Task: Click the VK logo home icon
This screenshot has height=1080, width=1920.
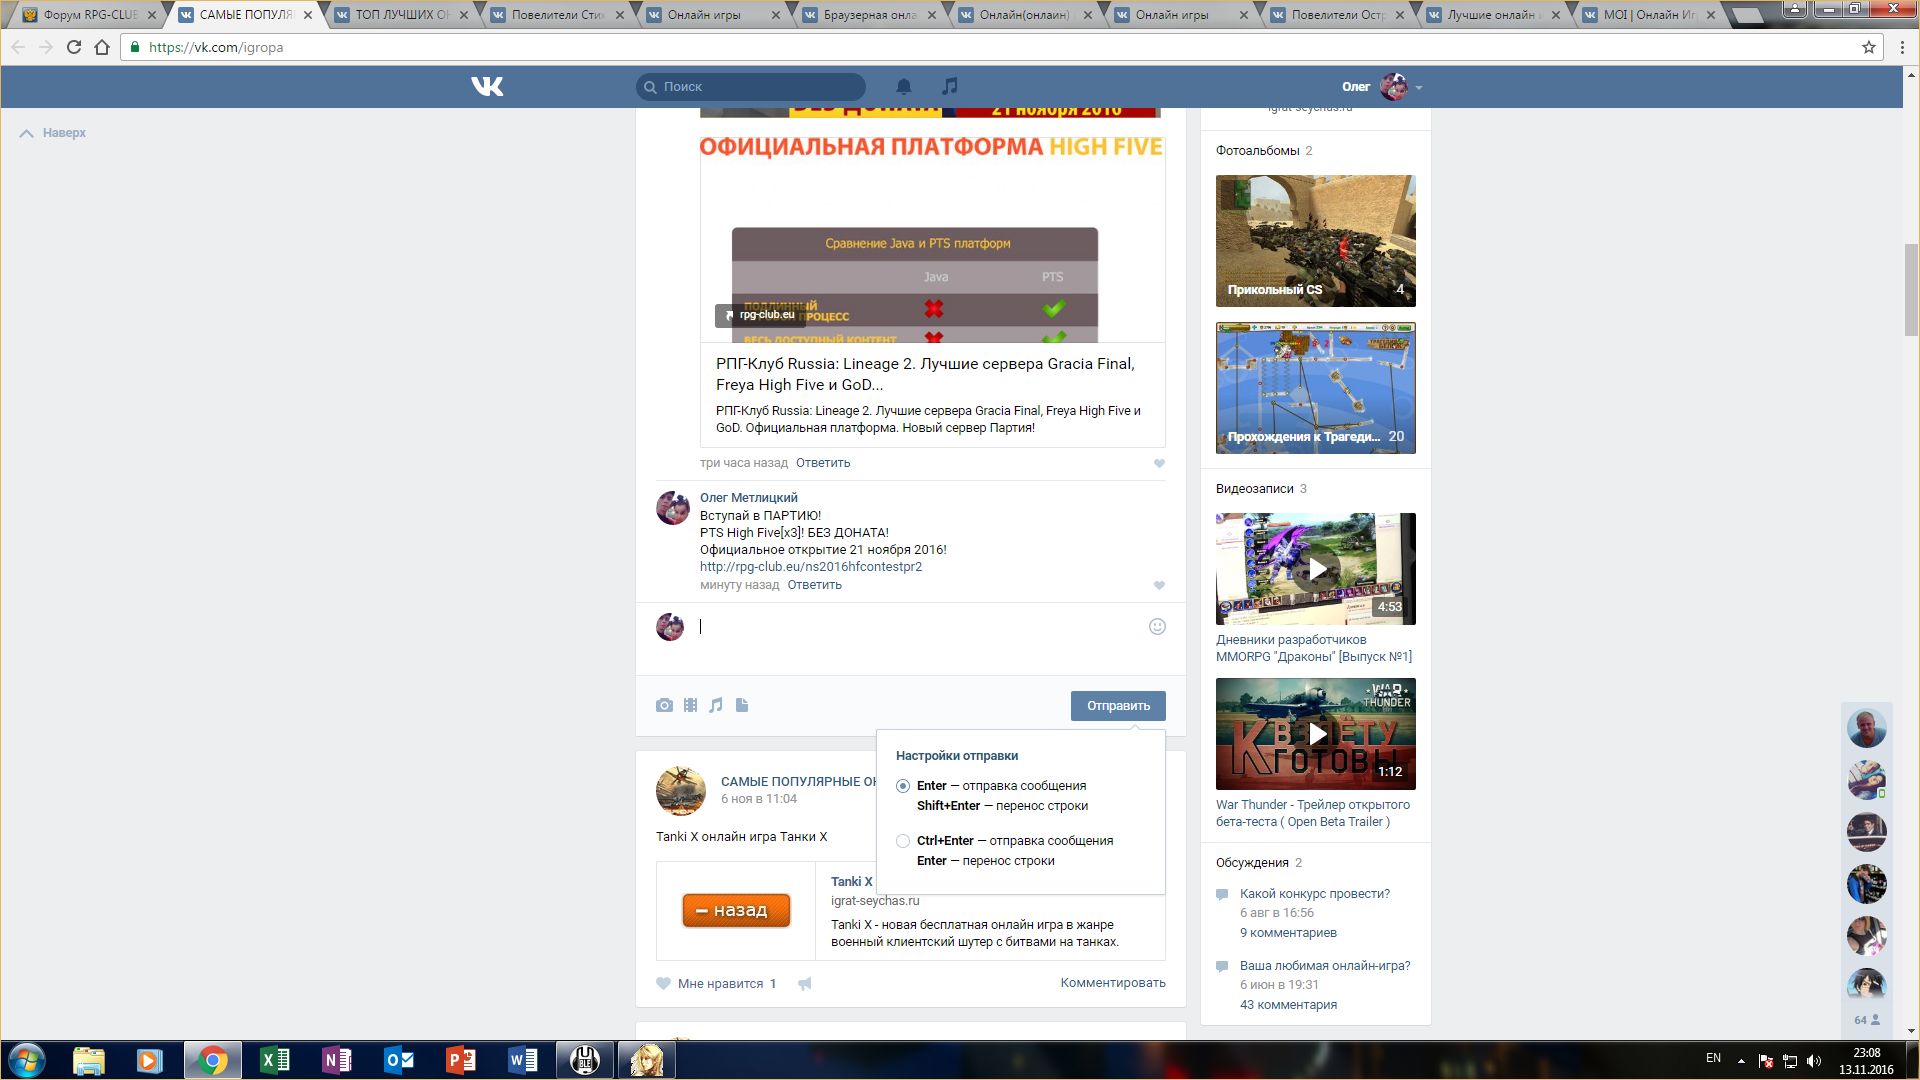Action: coord(487,87)
